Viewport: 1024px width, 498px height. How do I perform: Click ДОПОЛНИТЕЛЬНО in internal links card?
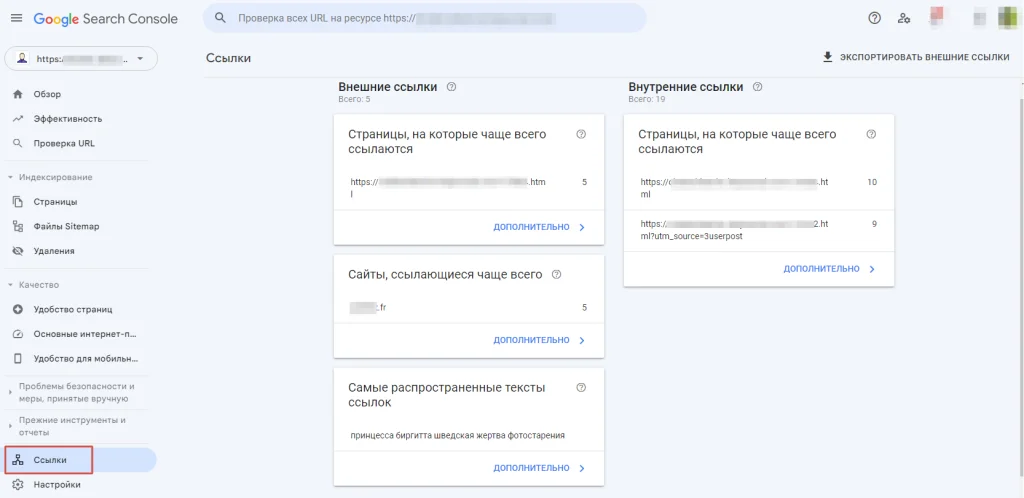click(822, 269)
